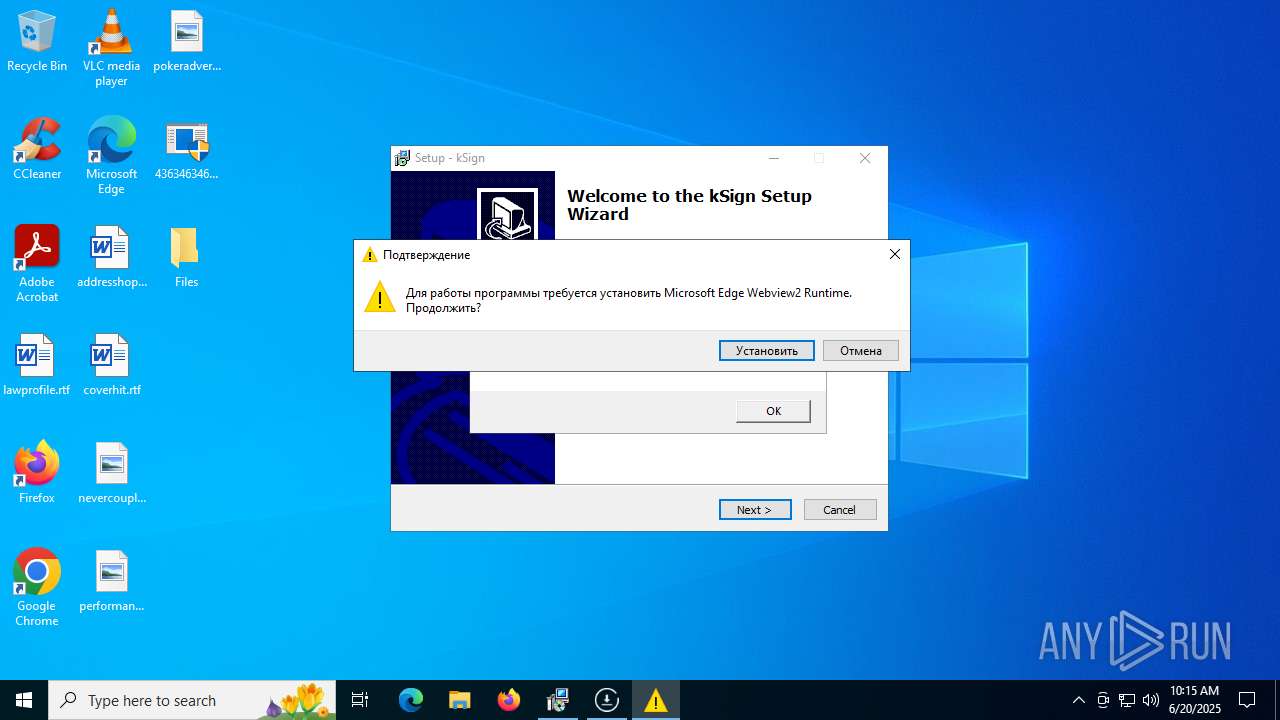
Task: Select the 436346346... installer icon
Action: coord(187,150)
